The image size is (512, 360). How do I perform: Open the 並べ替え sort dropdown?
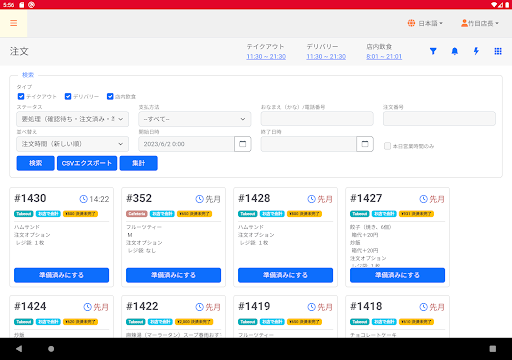[72, 144]
